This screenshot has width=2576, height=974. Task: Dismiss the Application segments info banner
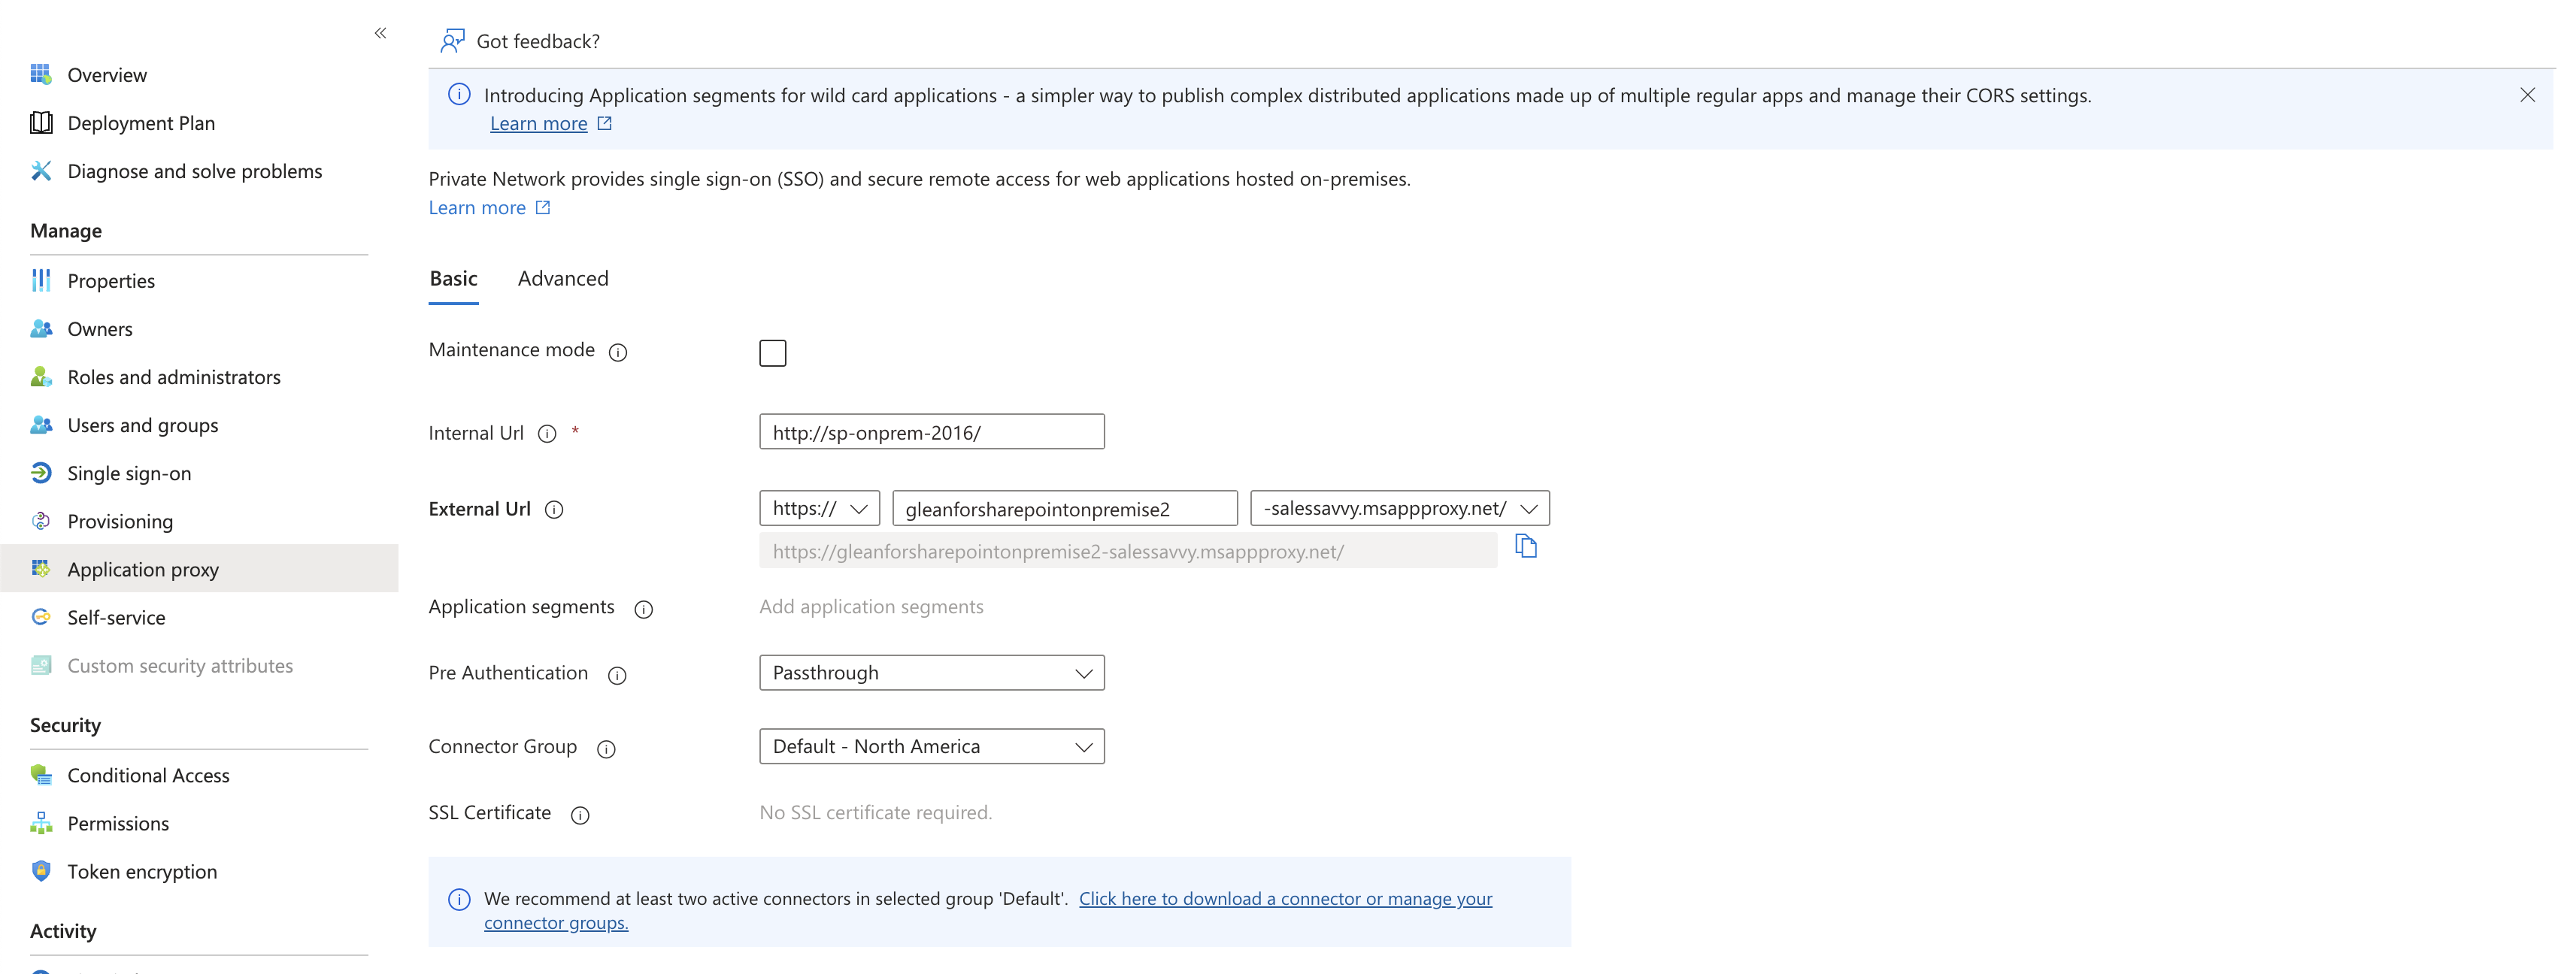(2527, 95)
